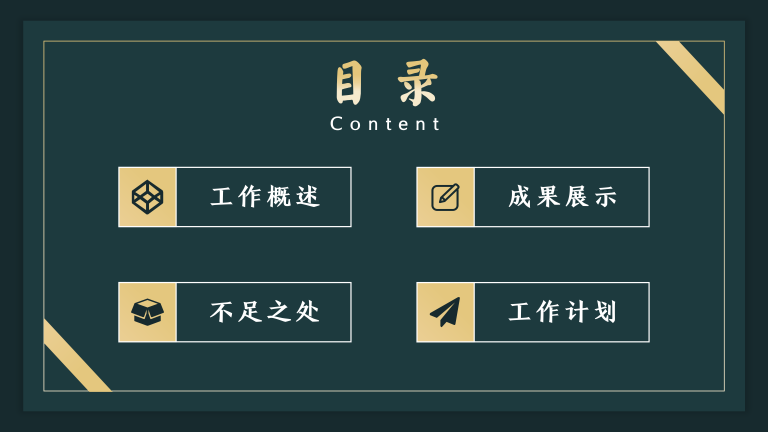The width and height of the screenshot is (768, 432).
Task: Click the gold diagonal stripe at top-right corner
Action: click(x=694, y=74)
